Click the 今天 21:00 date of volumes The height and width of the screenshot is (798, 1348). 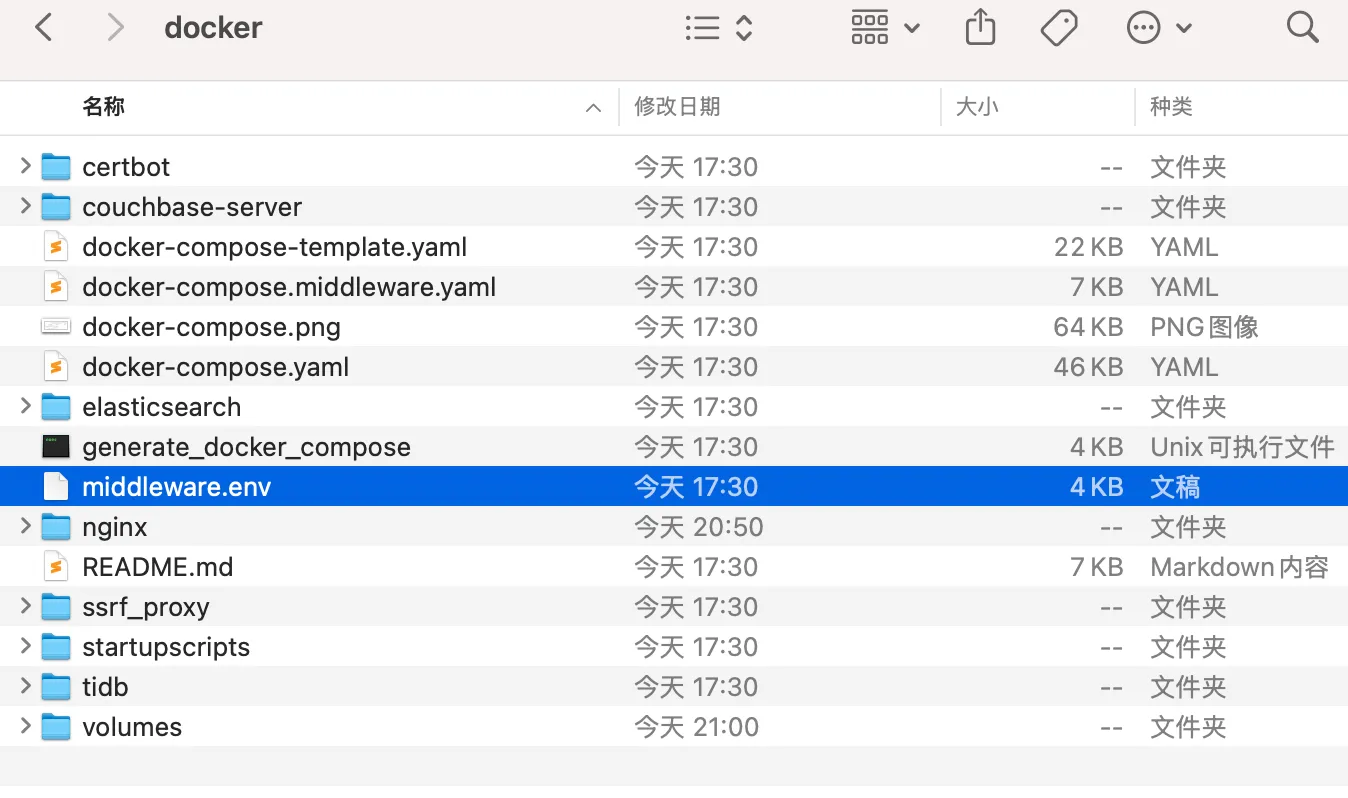(x=696, y=727)
